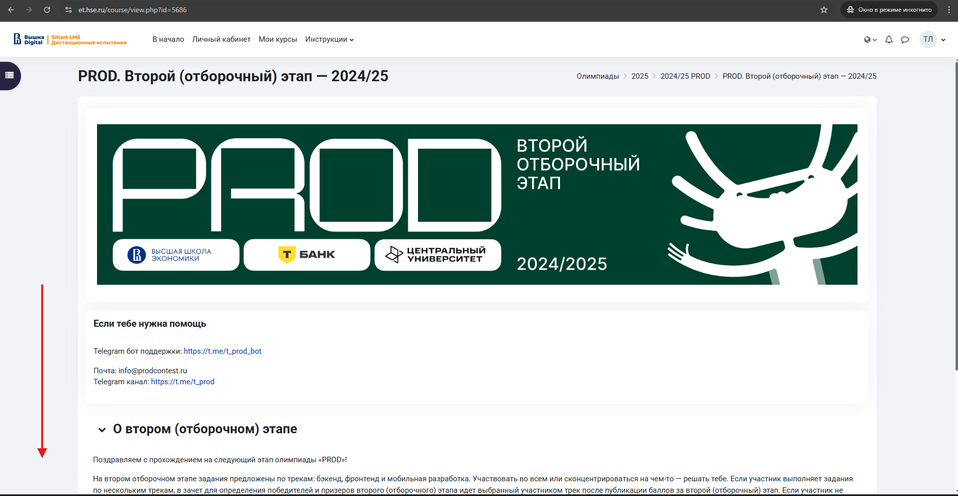Screen dimensions: 958x496
Task: Expand the Инструкции dropdown menu
Action: [329, 39]
